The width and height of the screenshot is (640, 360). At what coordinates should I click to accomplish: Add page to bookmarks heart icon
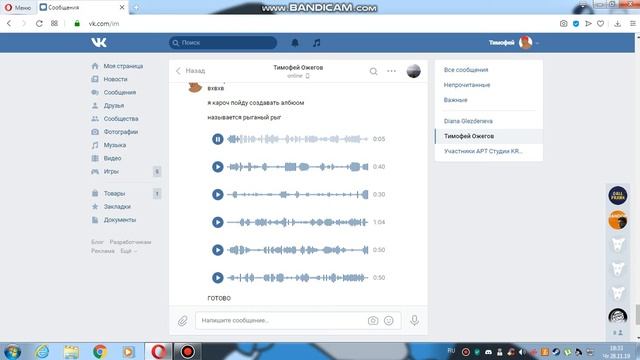pos(600,24)
